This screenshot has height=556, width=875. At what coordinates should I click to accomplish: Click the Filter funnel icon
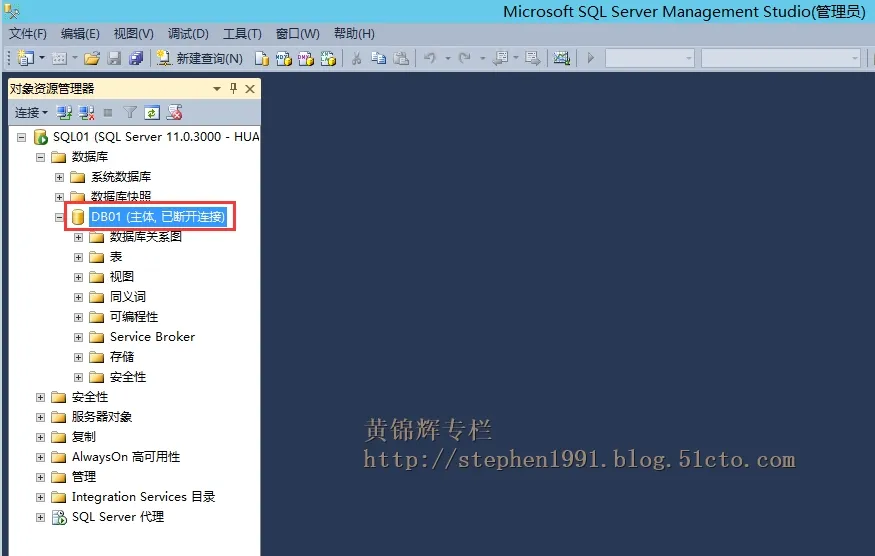point(130,113)
